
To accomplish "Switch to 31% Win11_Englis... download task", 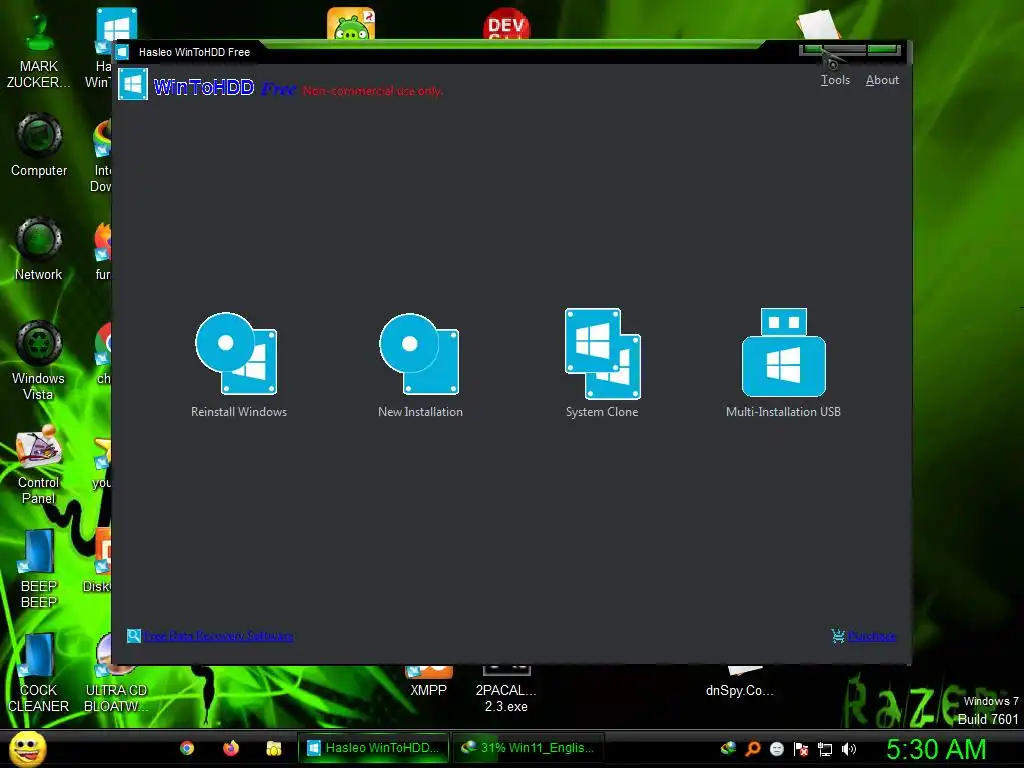I will (528, 748).
